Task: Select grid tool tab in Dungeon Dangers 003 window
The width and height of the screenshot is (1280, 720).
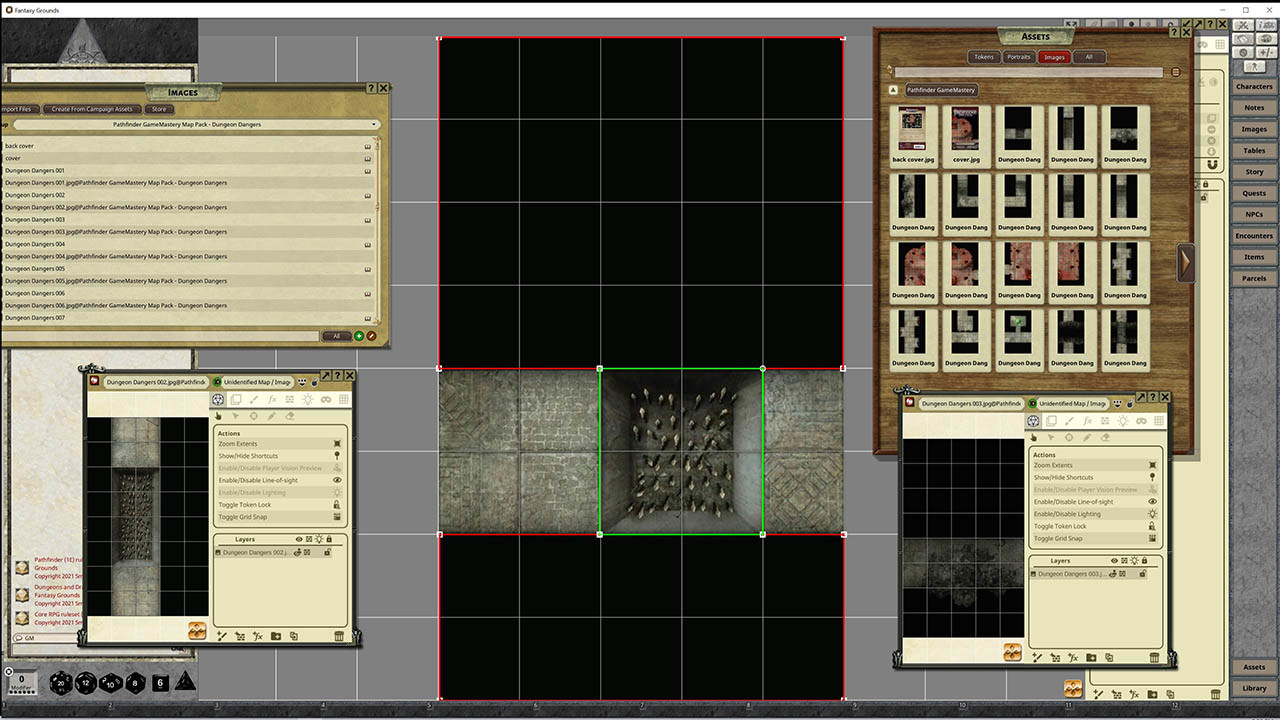Action: click(1159, 421)
